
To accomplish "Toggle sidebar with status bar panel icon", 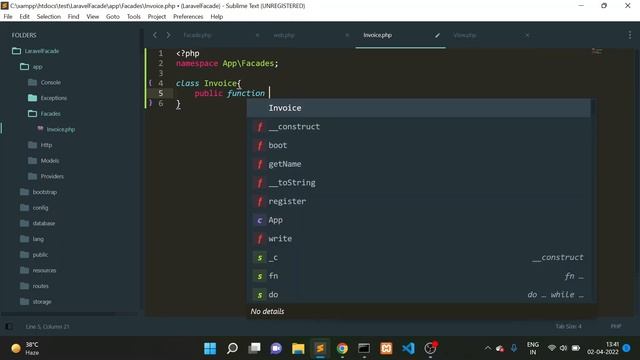I will coord(9,327).
